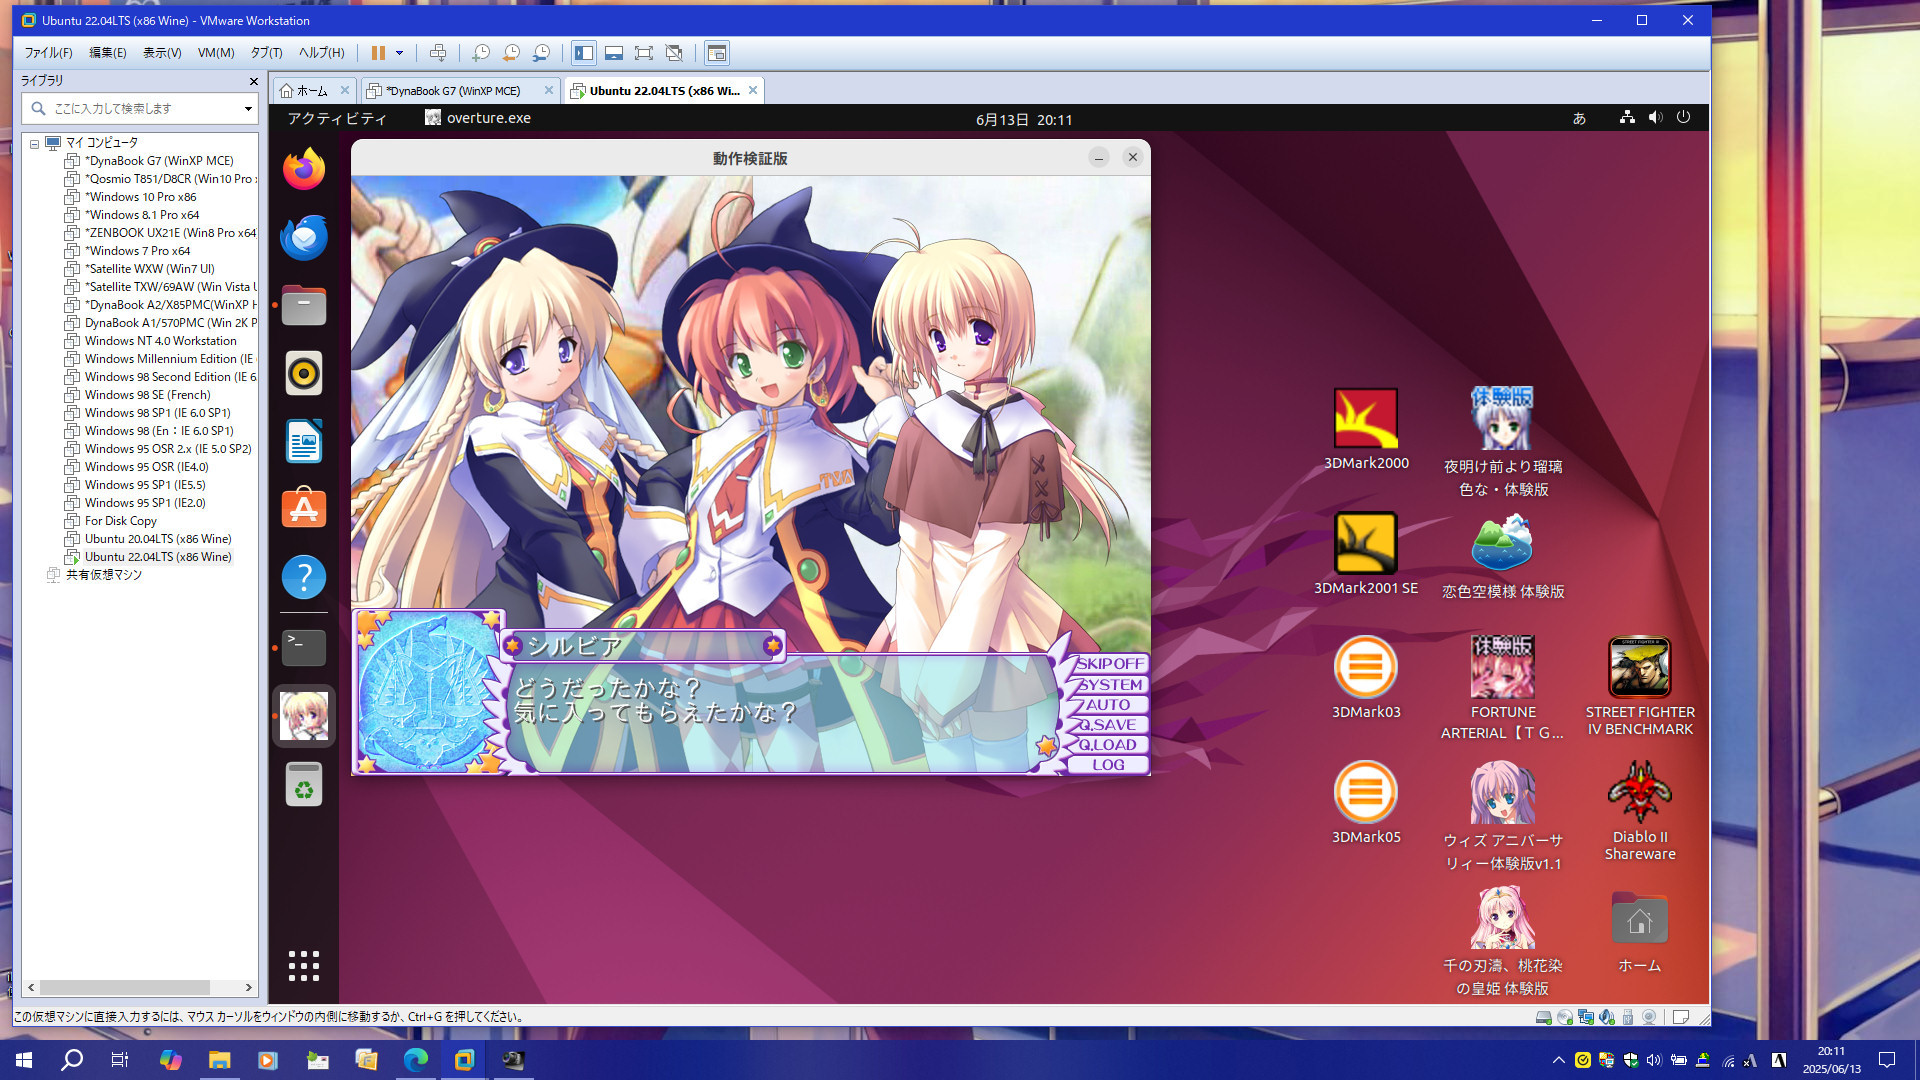Open LibreOffice Writer in the dock

[304, 442]
